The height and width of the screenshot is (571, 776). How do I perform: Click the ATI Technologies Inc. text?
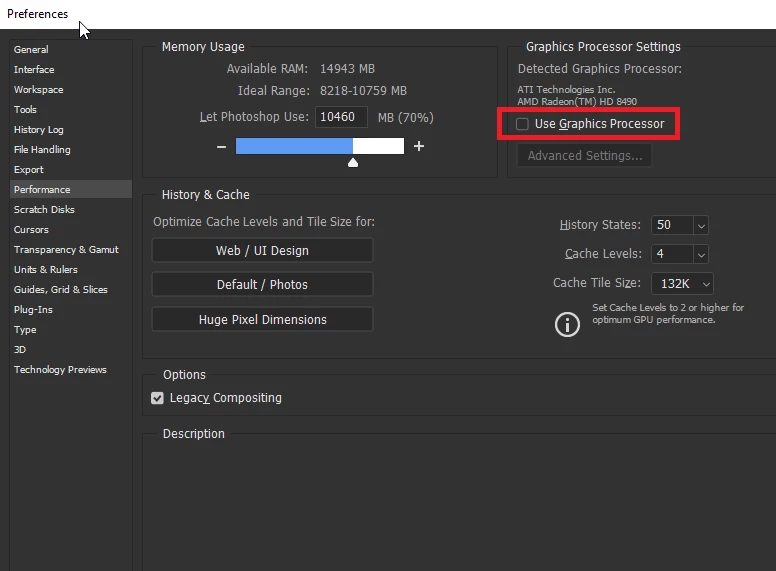pos(566,90)
